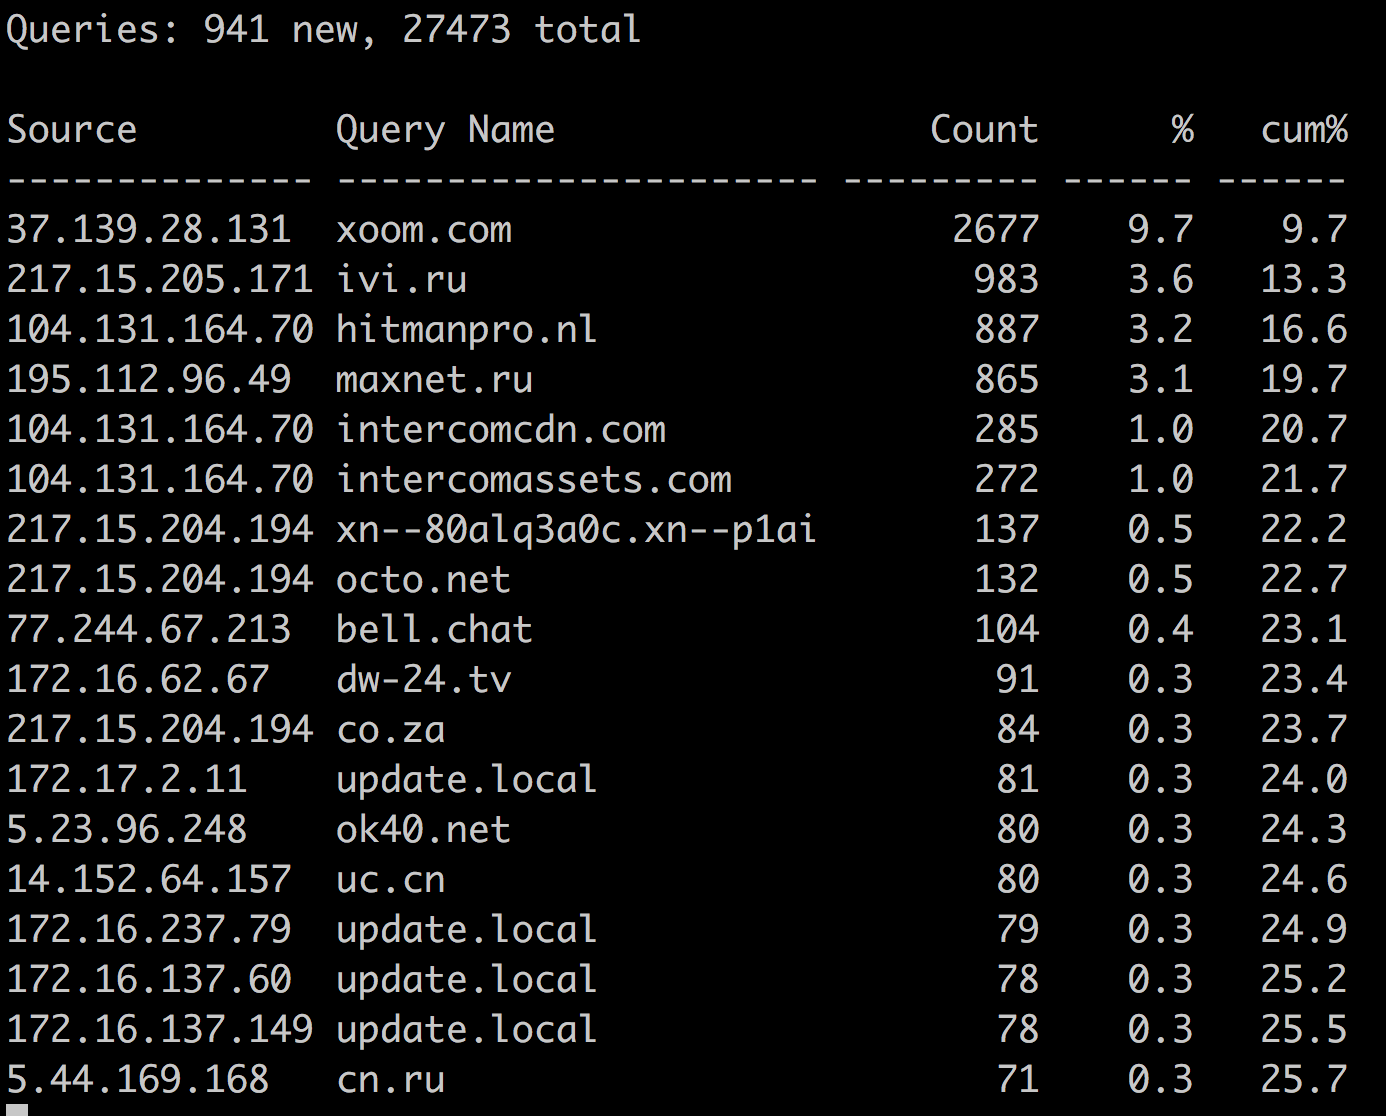Select source IP 5.44.169.168
This screenshot has height=1116, width=1386.
click(x=138, y=1080)
